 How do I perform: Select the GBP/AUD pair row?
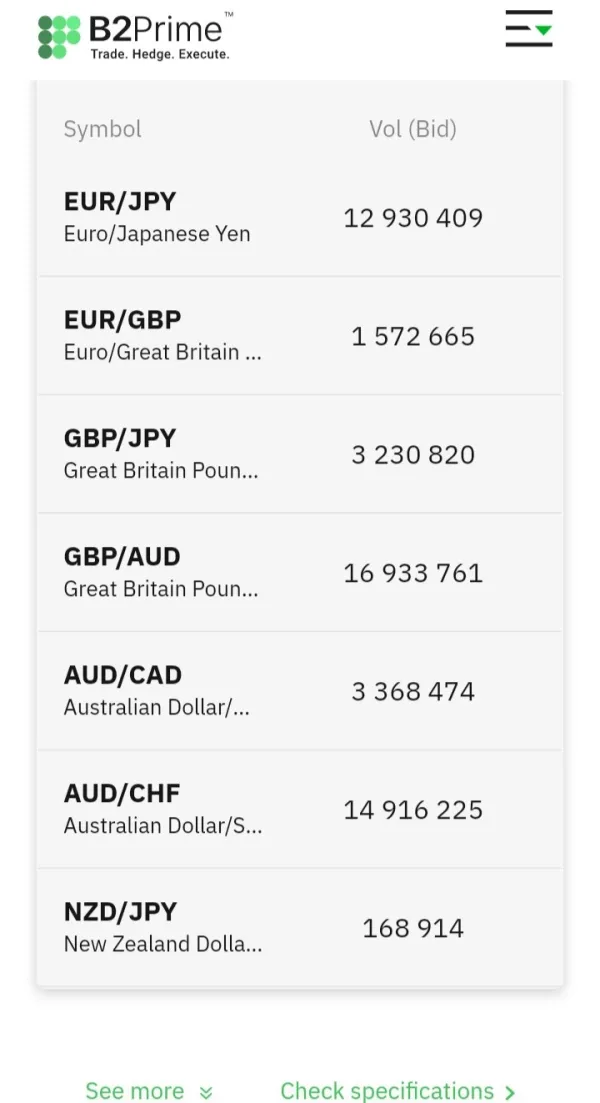pos(300,572)
